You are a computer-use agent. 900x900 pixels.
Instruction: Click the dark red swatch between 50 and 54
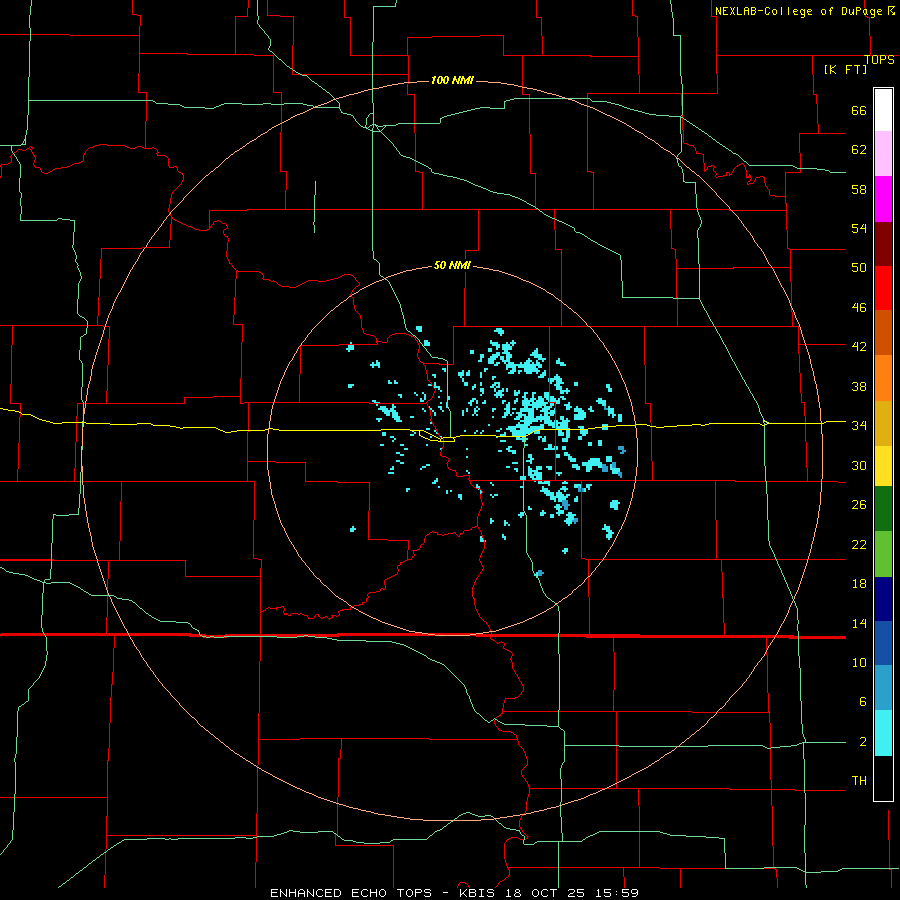[883, 243]
